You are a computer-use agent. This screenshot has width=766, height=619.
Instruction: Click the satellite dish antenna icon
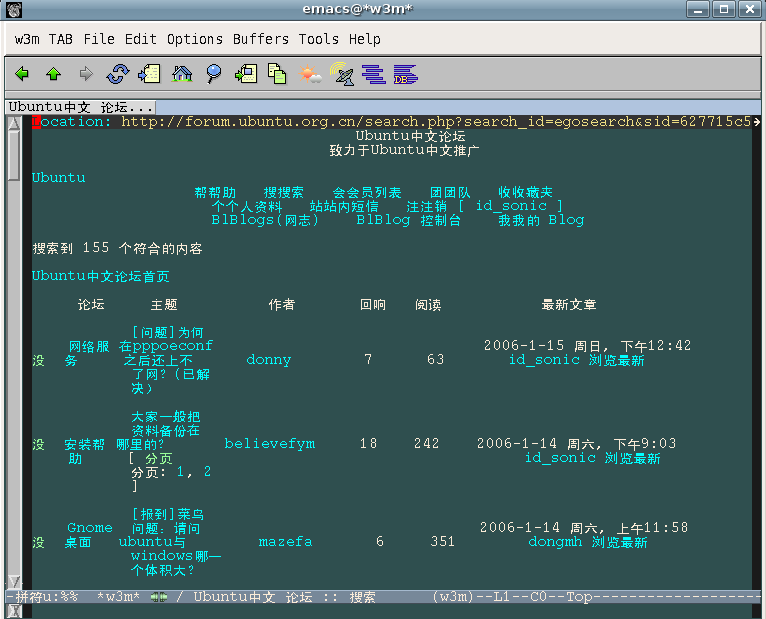click(342, 74)
